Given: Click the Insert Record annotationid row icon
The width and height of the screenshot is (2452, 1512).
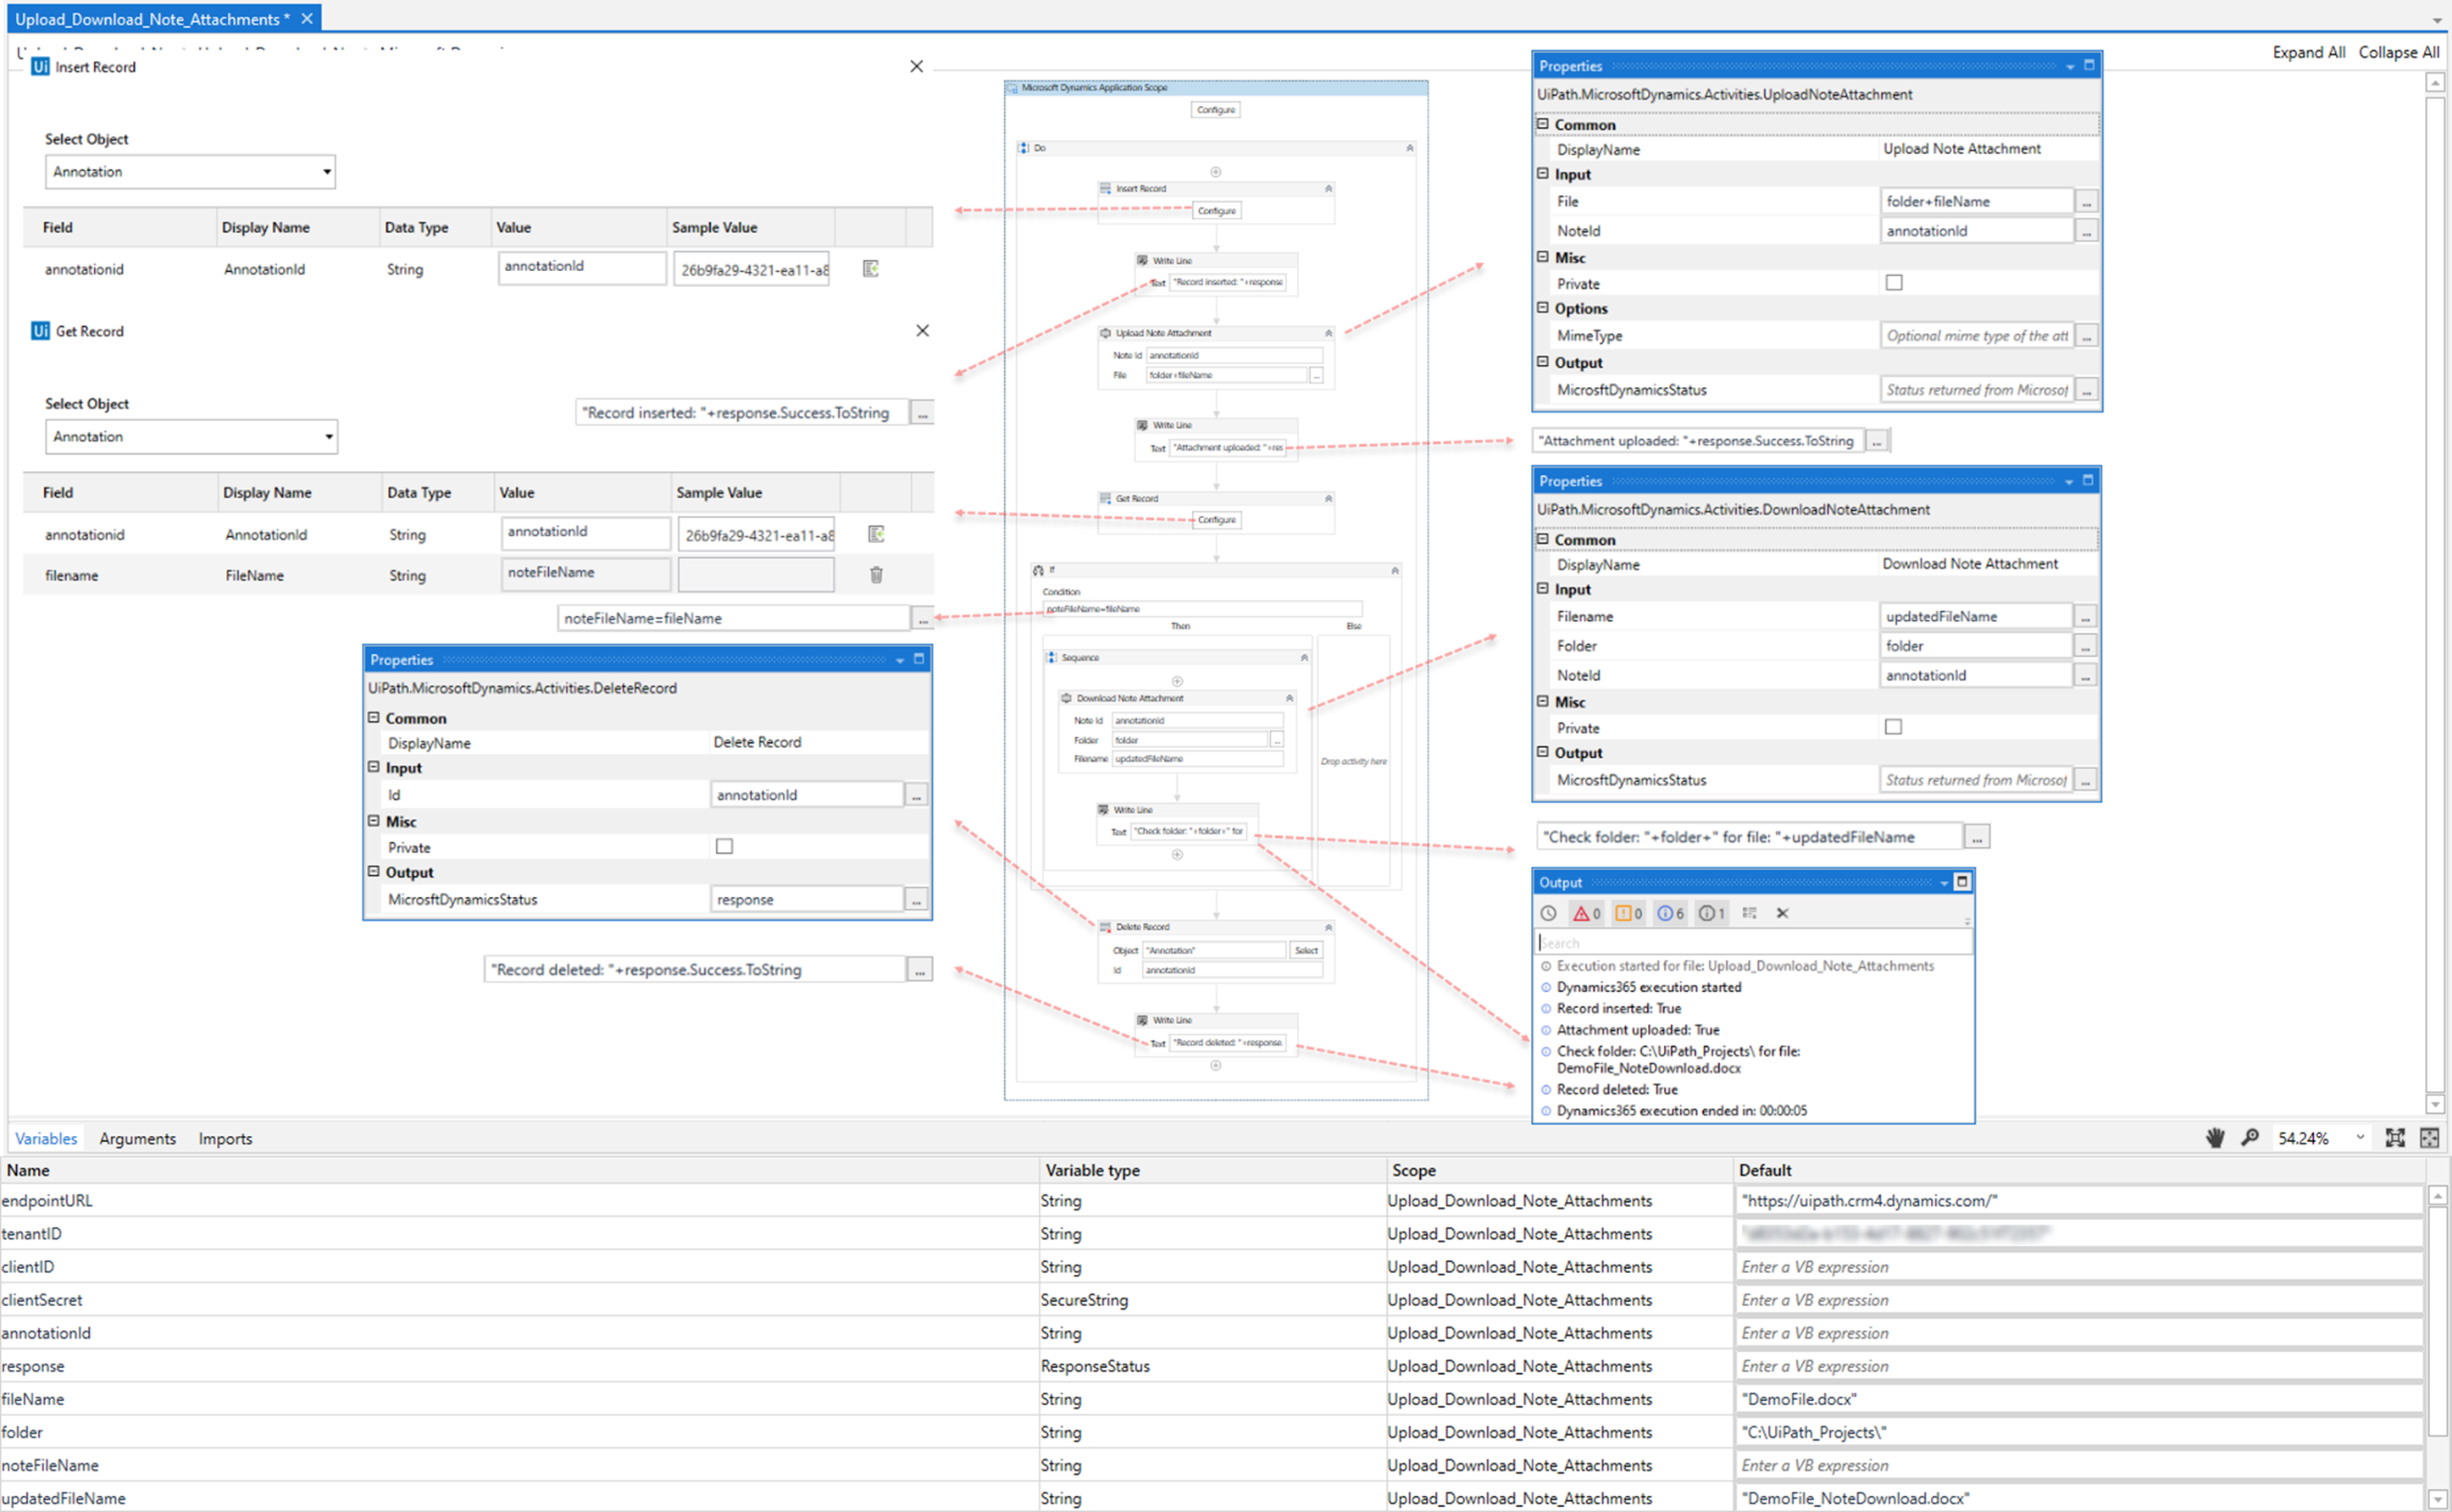Looking at the screenshot, I should (871, 269).
